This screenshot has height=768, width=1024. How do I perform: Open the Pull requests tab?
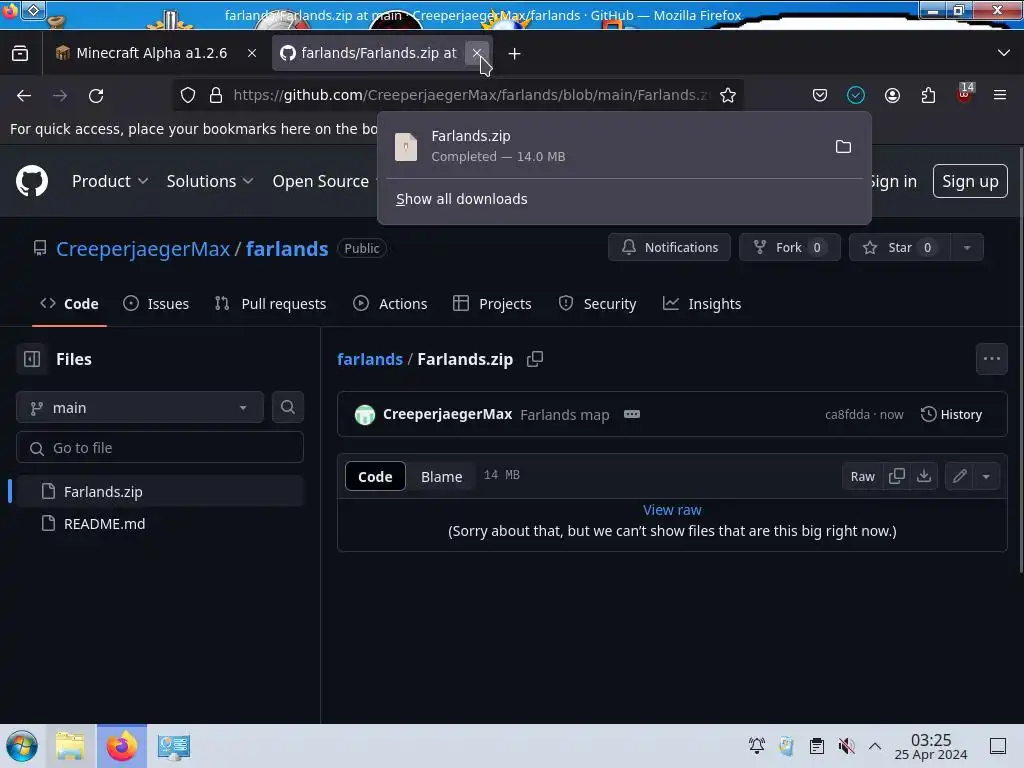[x=270, y=304]
